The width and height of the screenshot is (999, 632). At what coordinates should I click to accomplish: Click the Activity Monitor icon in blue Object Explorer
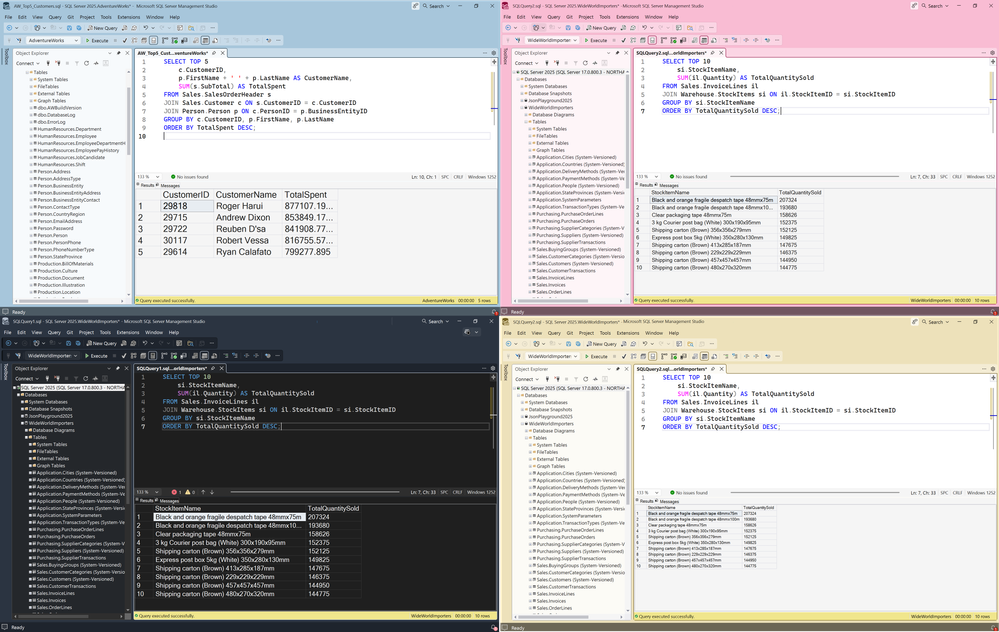point(96,63)
